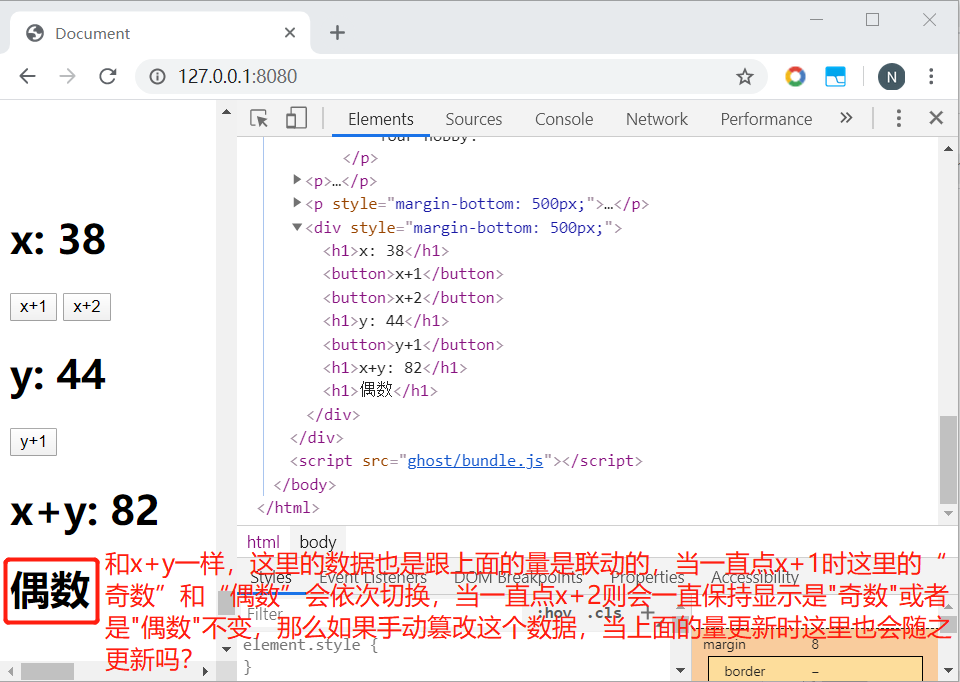Open DevTools customize menu
This screenshot has width=960, height=682.
tap(898, 118)
